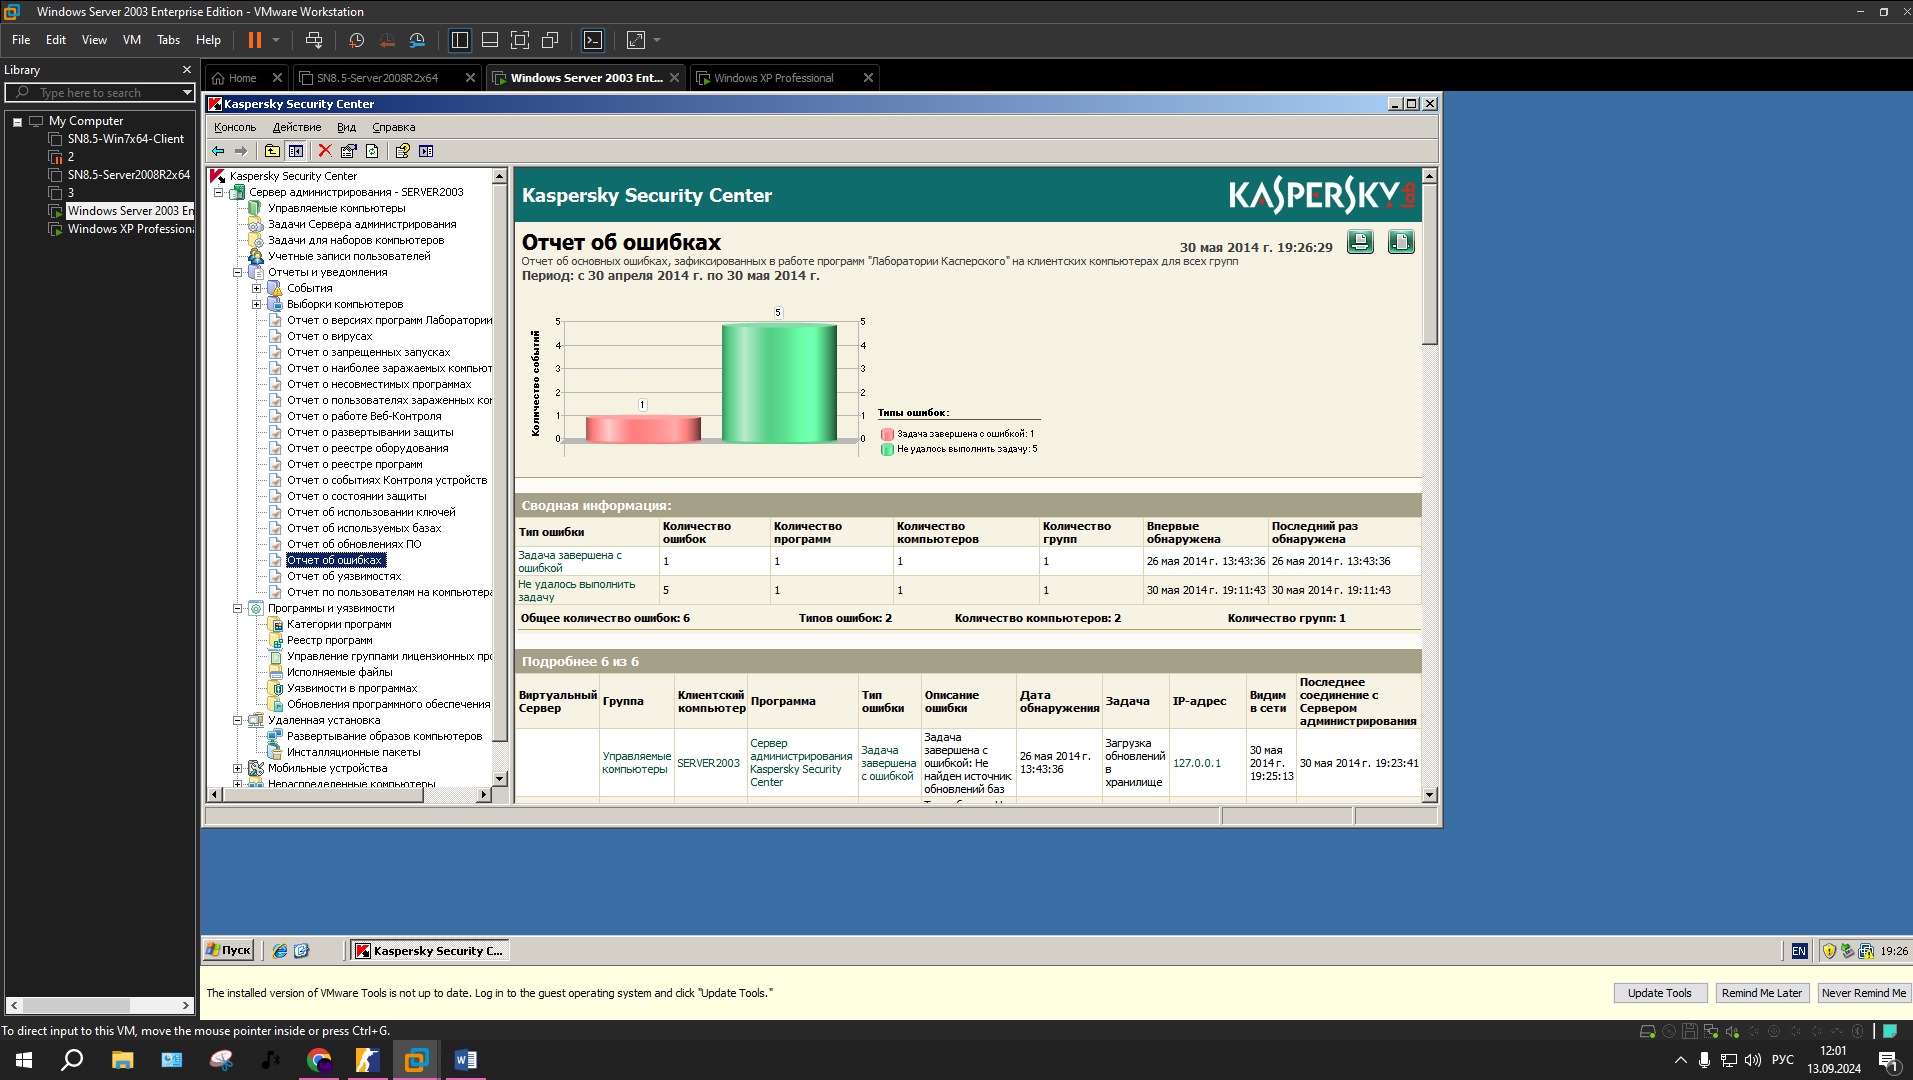
Task: Open the Вид menu
Action: [x=346, y=127]
